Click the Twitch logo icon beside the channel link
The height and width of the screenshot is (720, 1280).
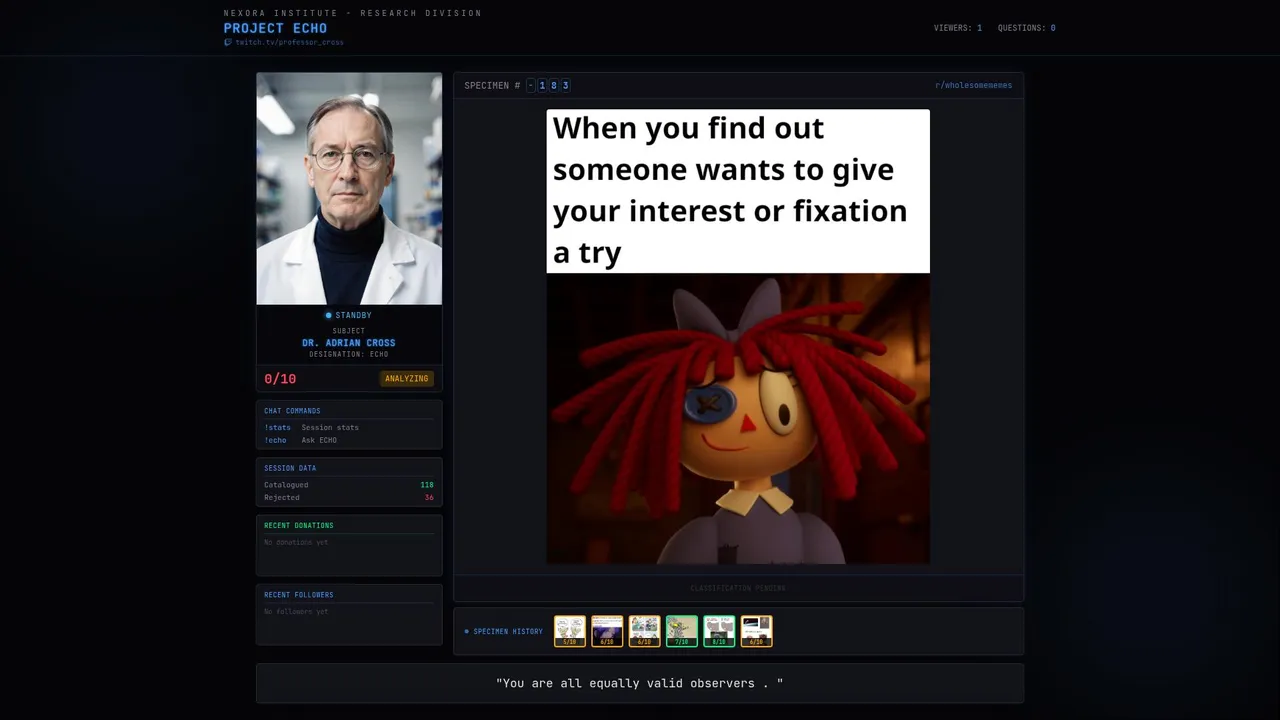click(227, 43)
